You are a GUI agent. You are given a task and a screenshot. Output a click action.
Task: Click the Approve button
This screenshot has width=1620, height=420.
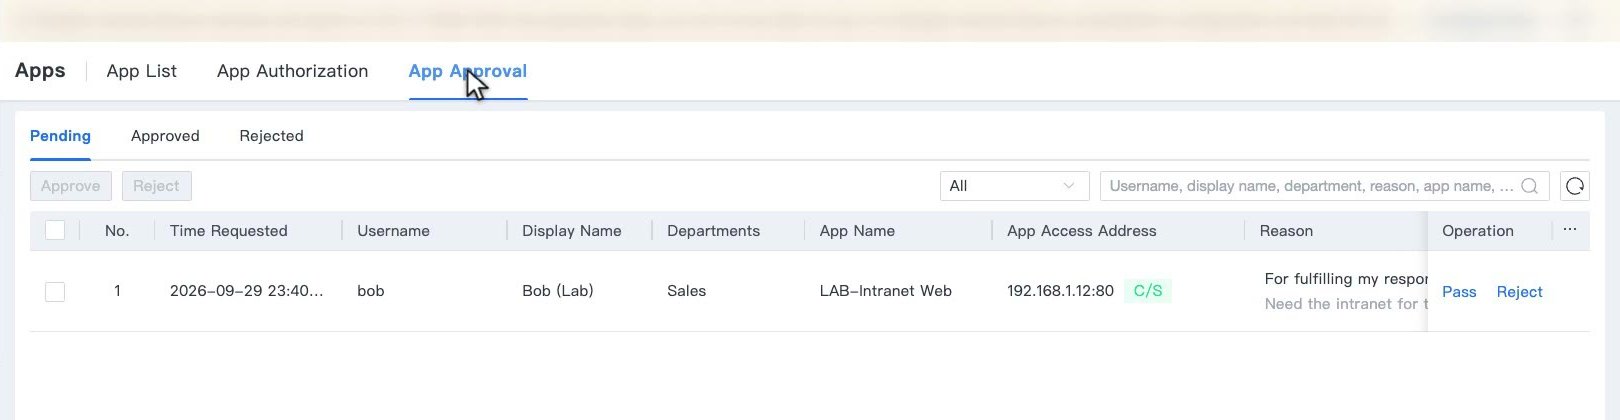pyautogui.click(x=70, y=186)
